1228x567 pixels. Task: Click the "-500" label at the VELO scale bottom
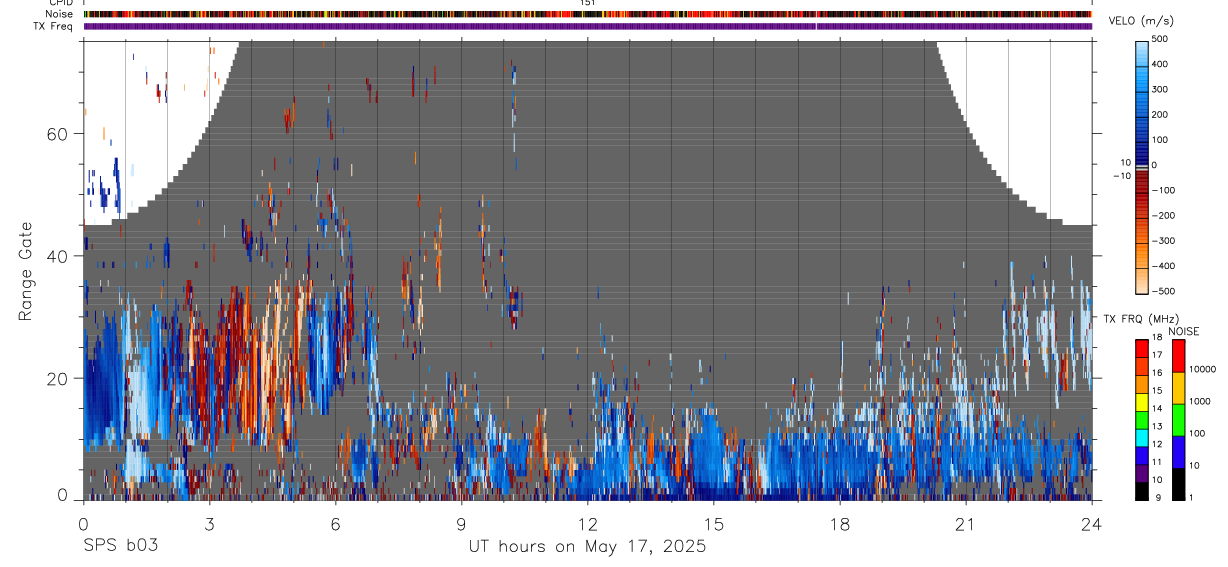tap(1162, 292)
